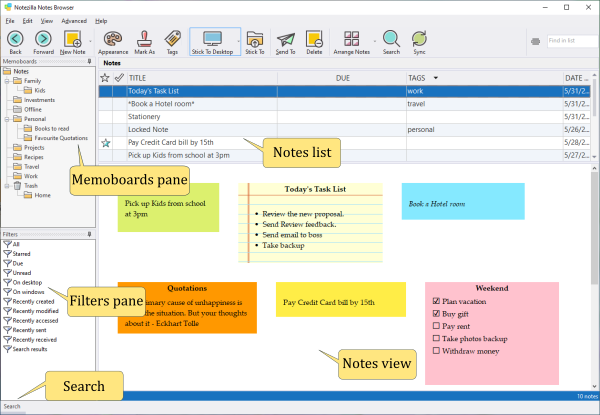Click the Mark As stamp icon
600x415 pixels.
[x=144, y=40]
